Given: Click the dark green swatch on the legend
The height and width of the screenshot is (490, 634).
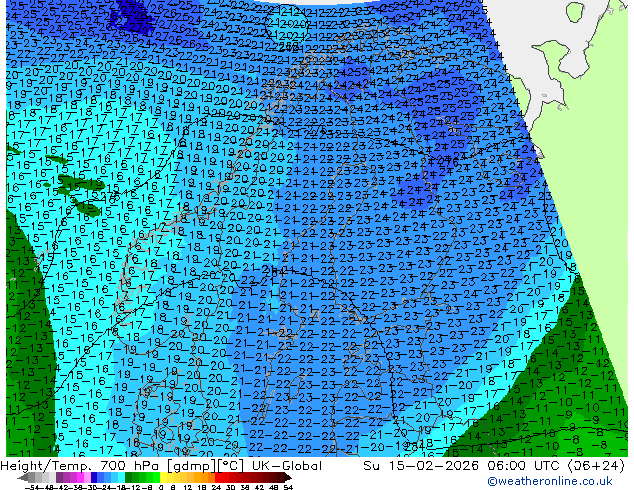Looking at the screenshot, I should point(129,478).
